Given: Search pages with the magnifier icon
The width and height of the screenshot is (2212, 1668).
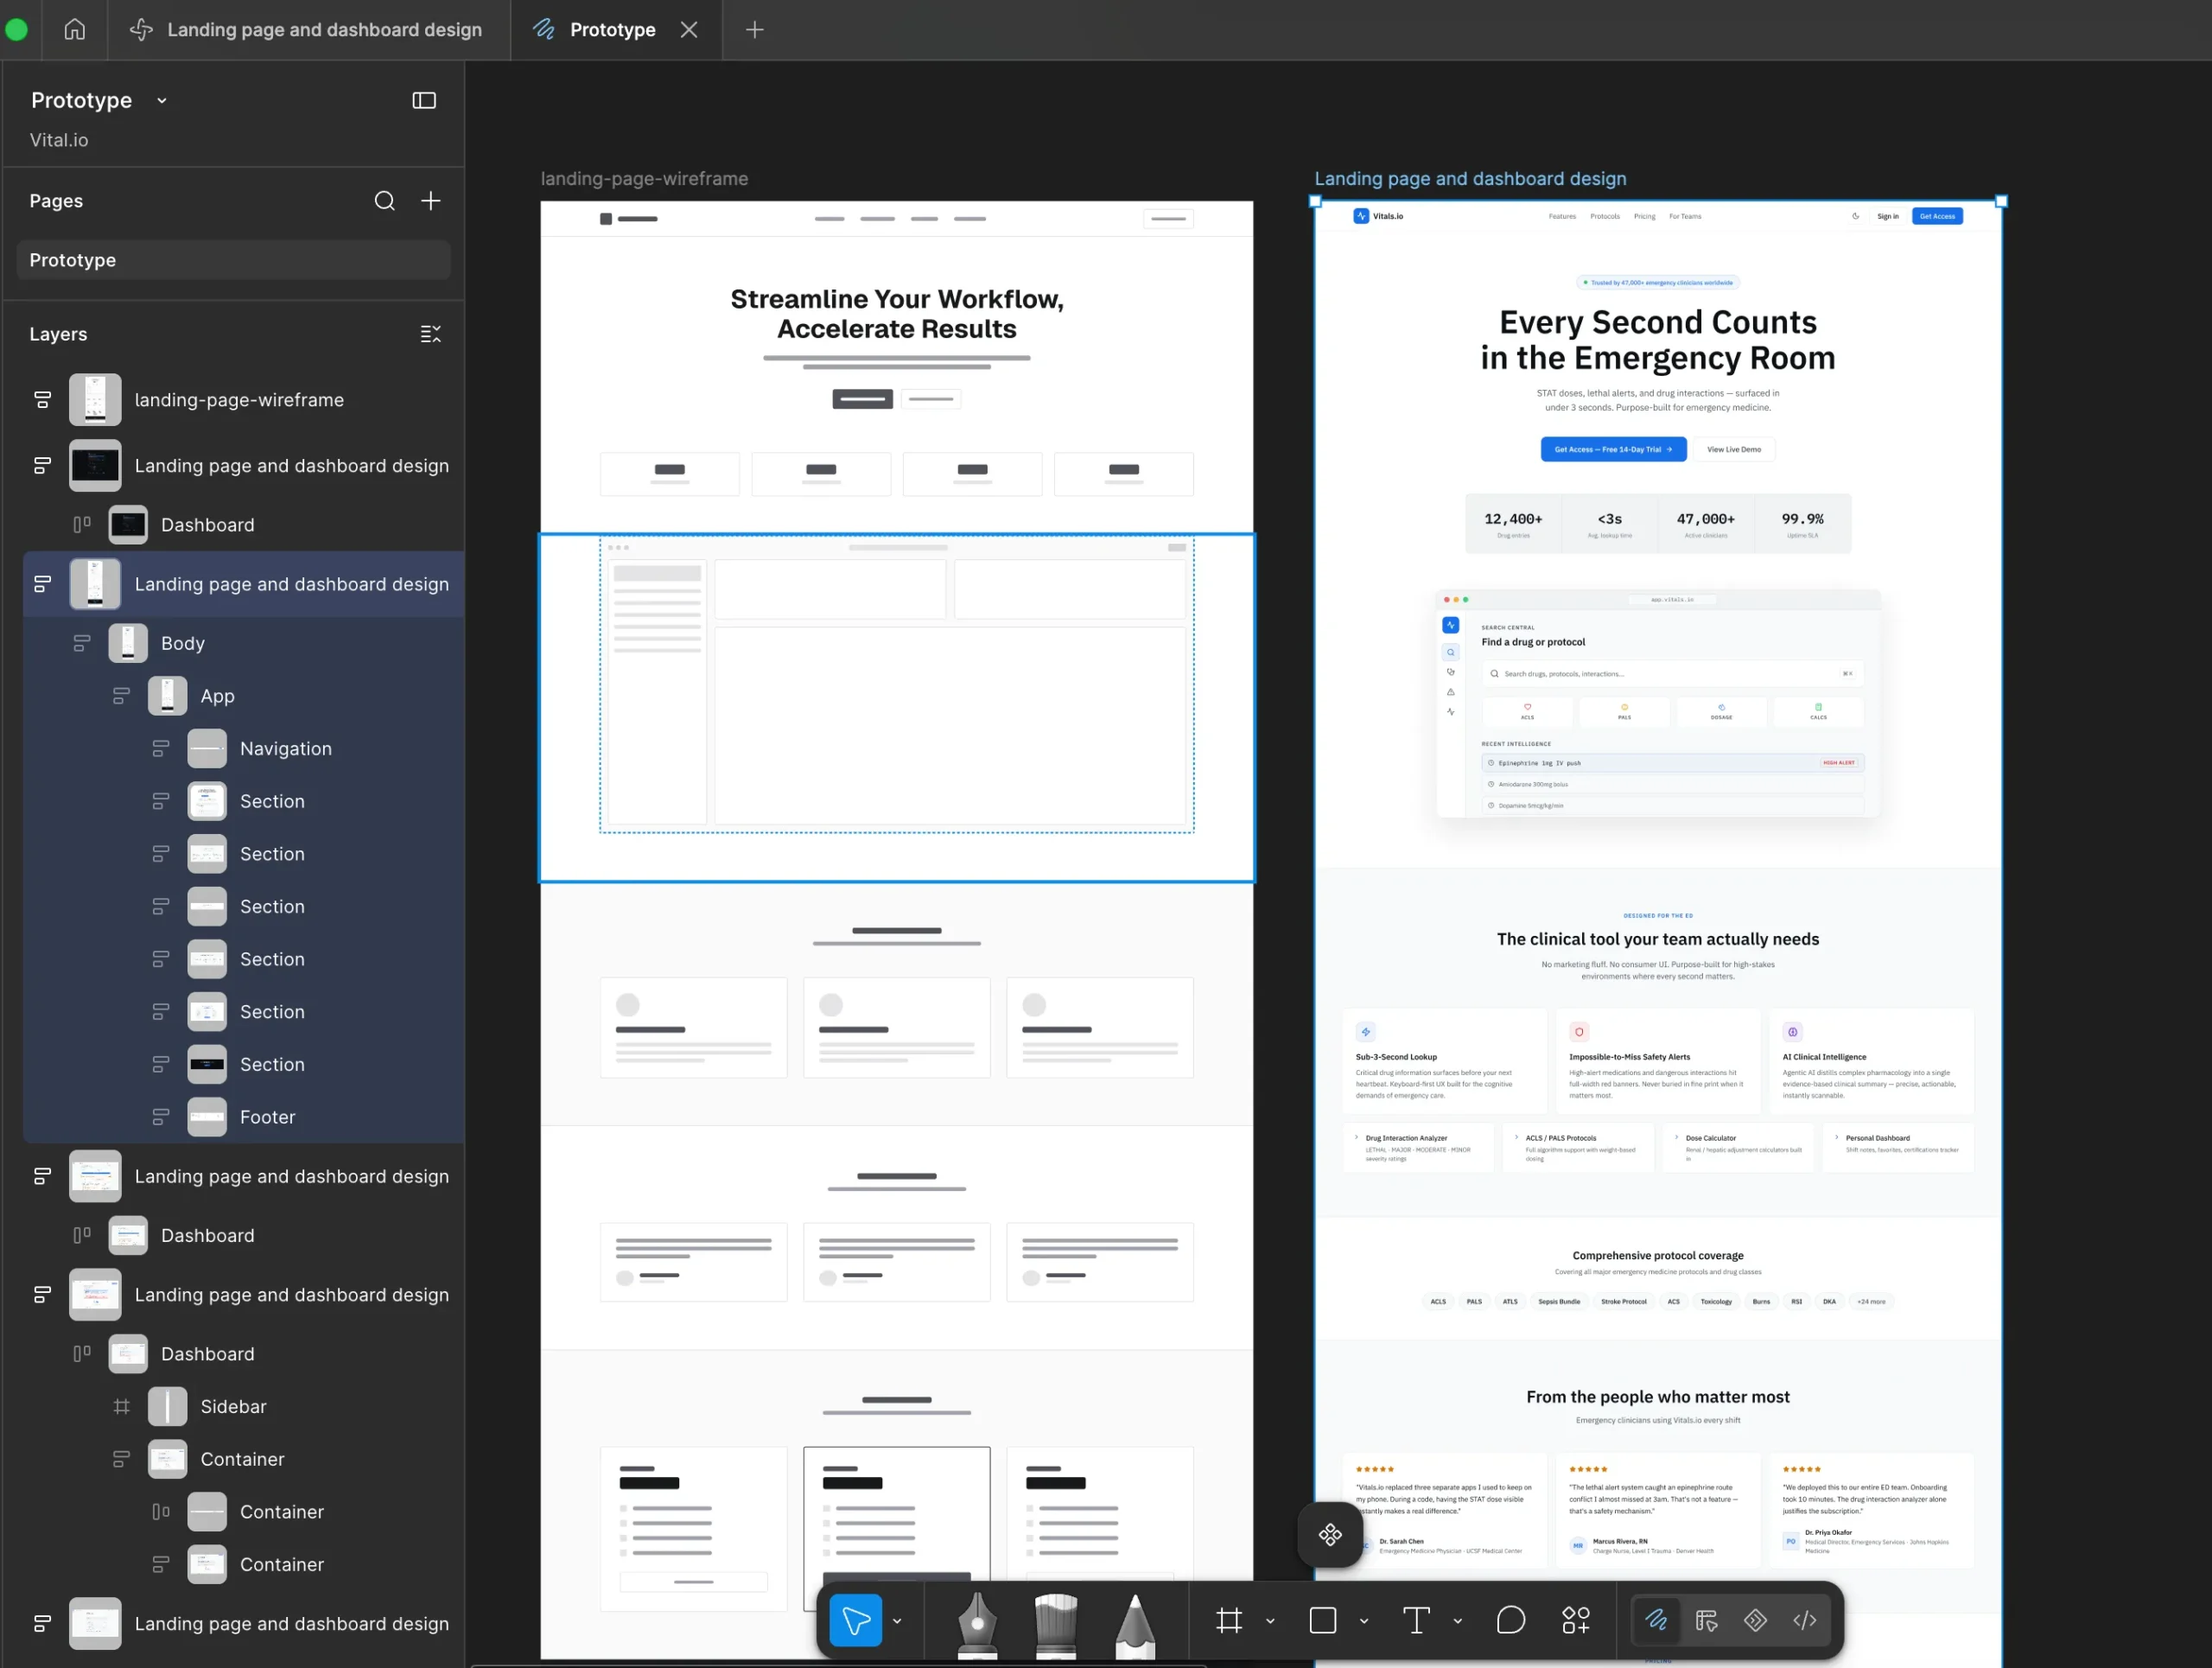Looking at the screenshot, I should [385, 201].
